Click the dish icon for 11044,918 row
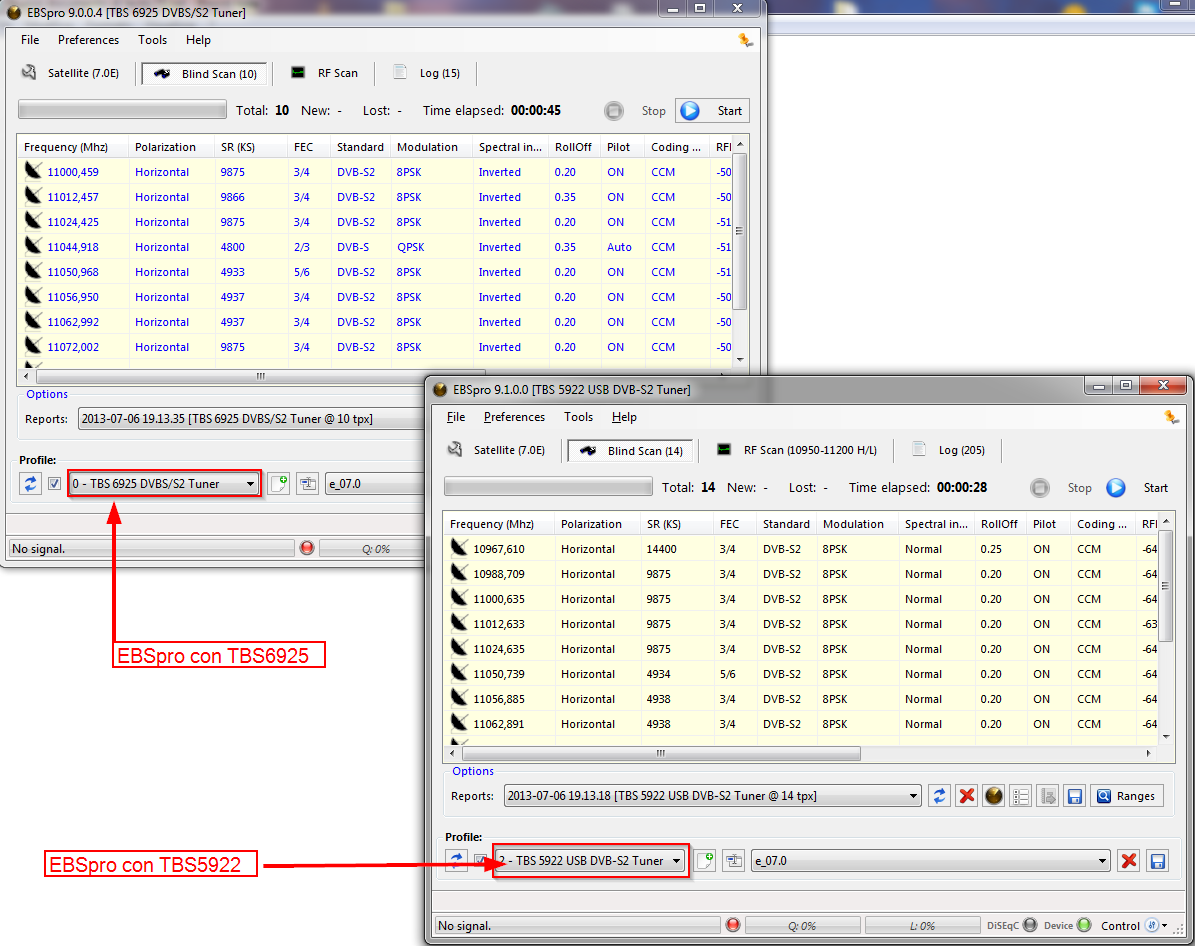This screenshot has height=946, width=1195. 33,245
